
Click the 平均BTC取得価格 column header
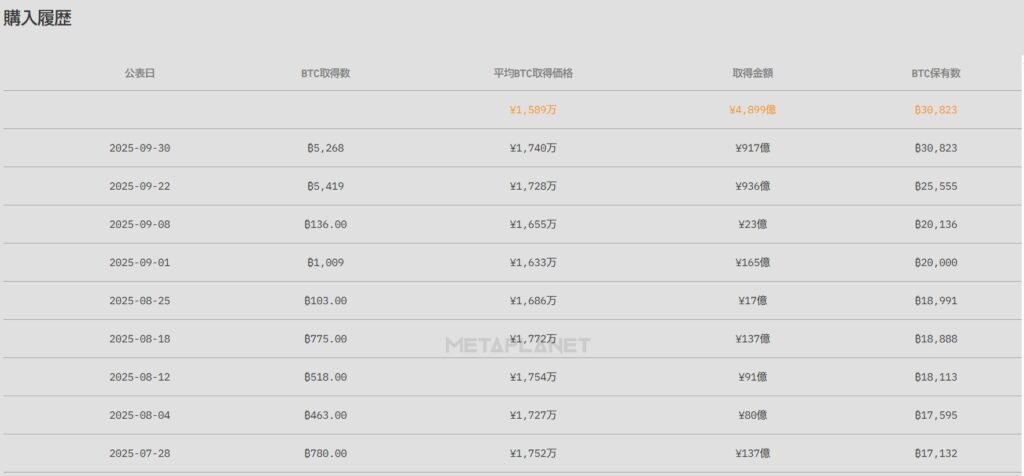tap(533, 73)
